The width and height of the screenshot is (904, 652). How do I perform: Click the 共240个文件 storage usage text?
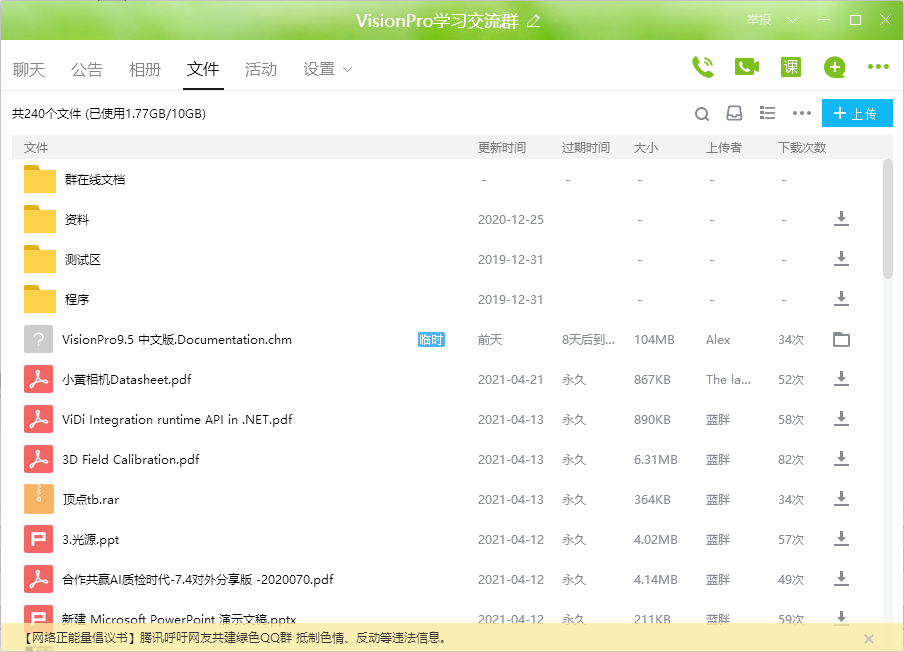pyautogui.click(x=109, y=114)
